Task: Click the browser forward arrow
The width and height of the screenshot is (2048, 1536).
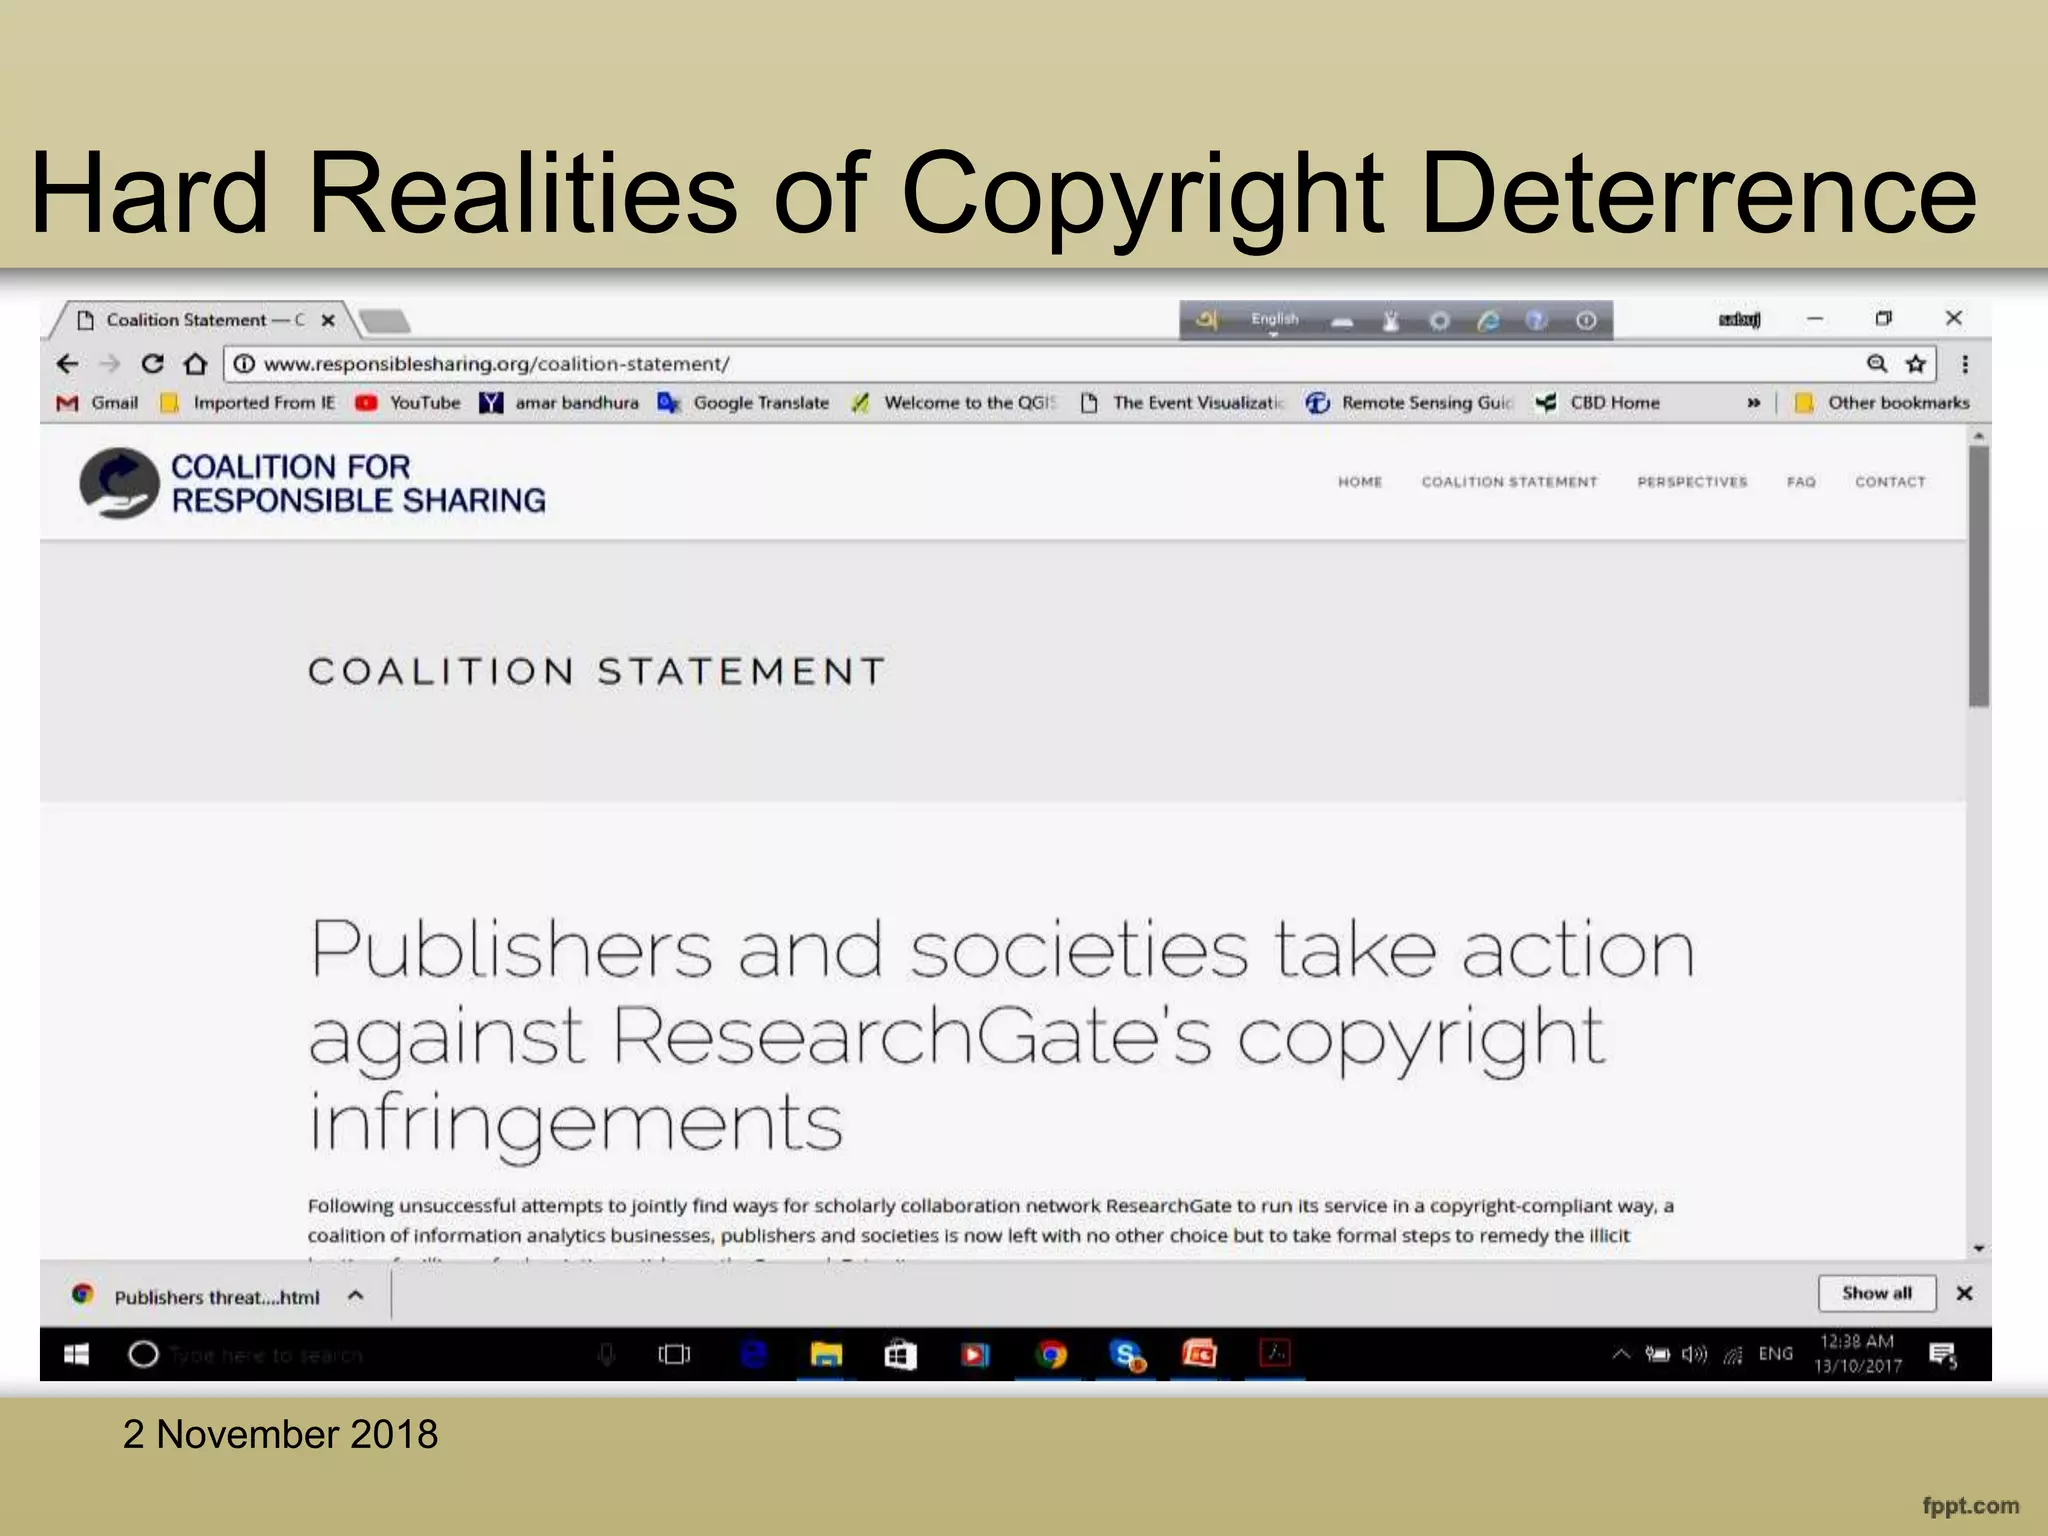Action: pos(110,364)
